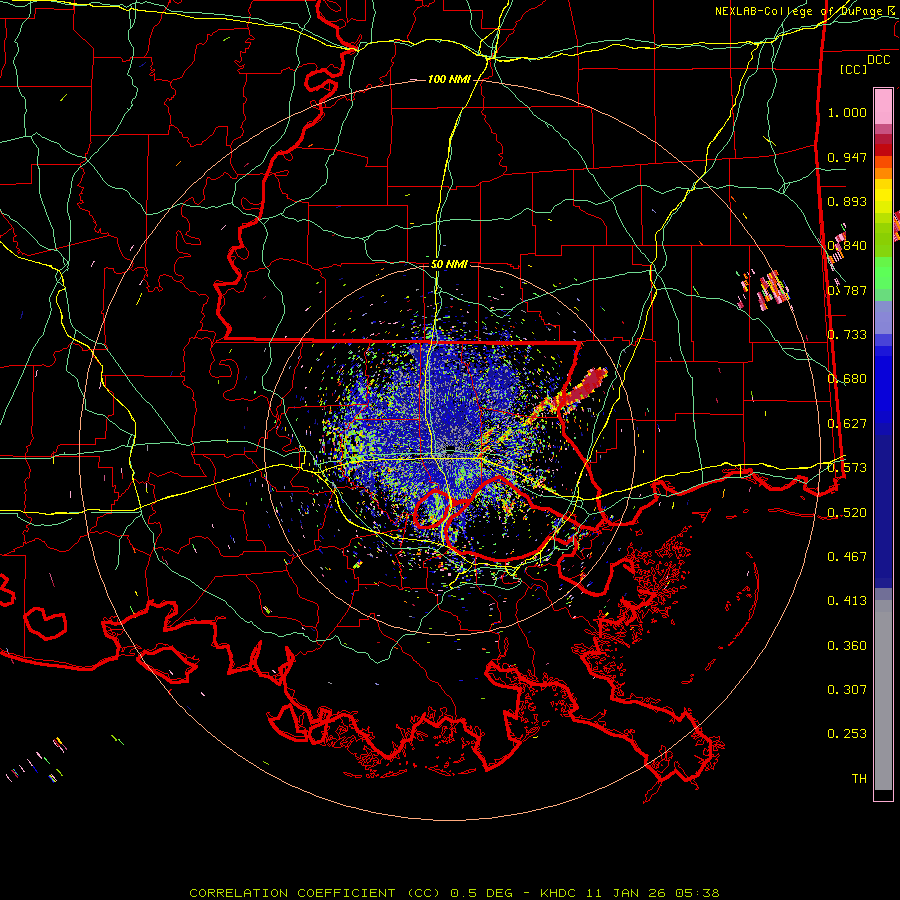The image size is (900, 900).
Task: Click the TH threshold label on the scale
Action: pyautogui.click(x=859, y=779)
